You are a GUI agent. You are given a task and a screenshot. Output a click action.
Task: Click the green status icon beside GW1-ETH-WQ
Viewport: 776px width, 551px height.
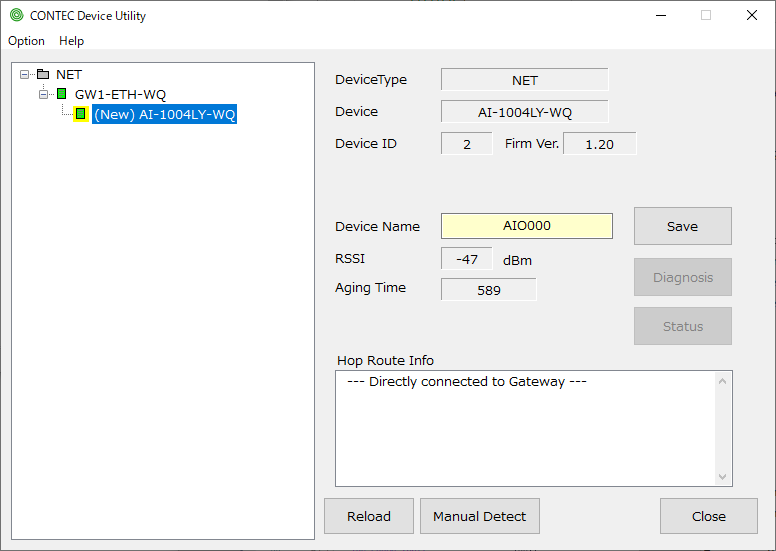[61, 94]
